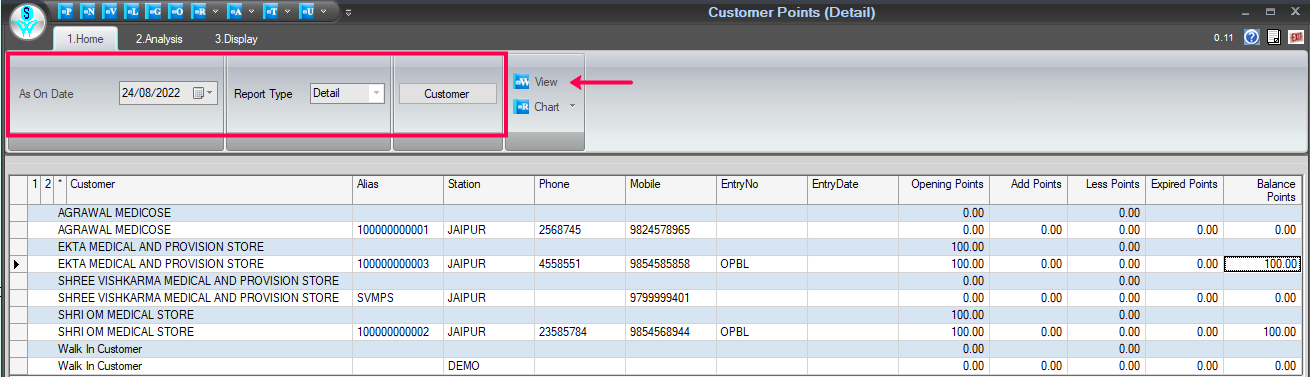Click the U quick access icon

[x=306, y=12]
